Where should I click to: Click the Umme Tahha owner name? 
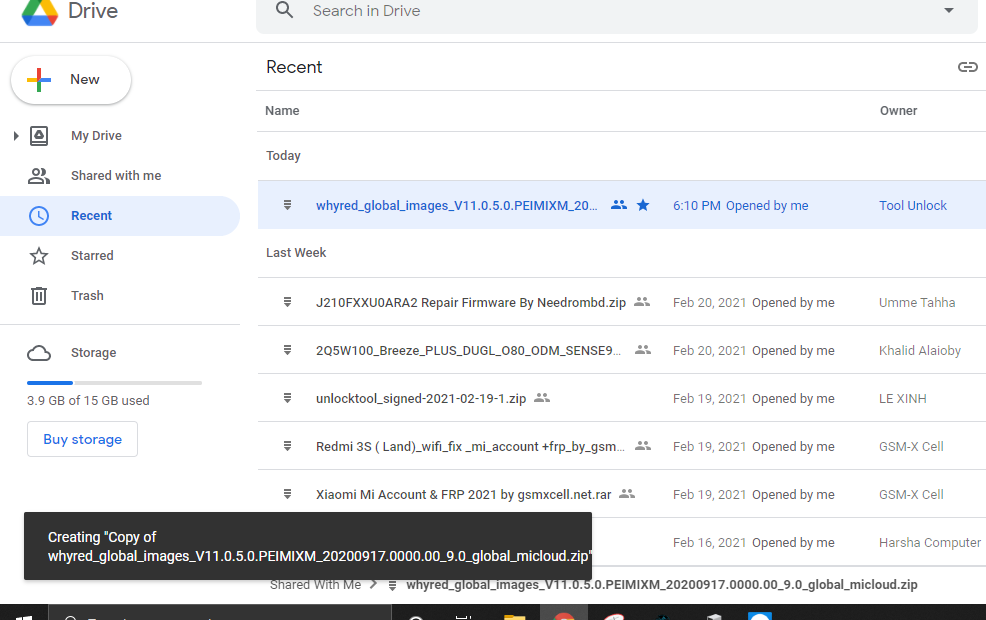(x=917, y=302)
